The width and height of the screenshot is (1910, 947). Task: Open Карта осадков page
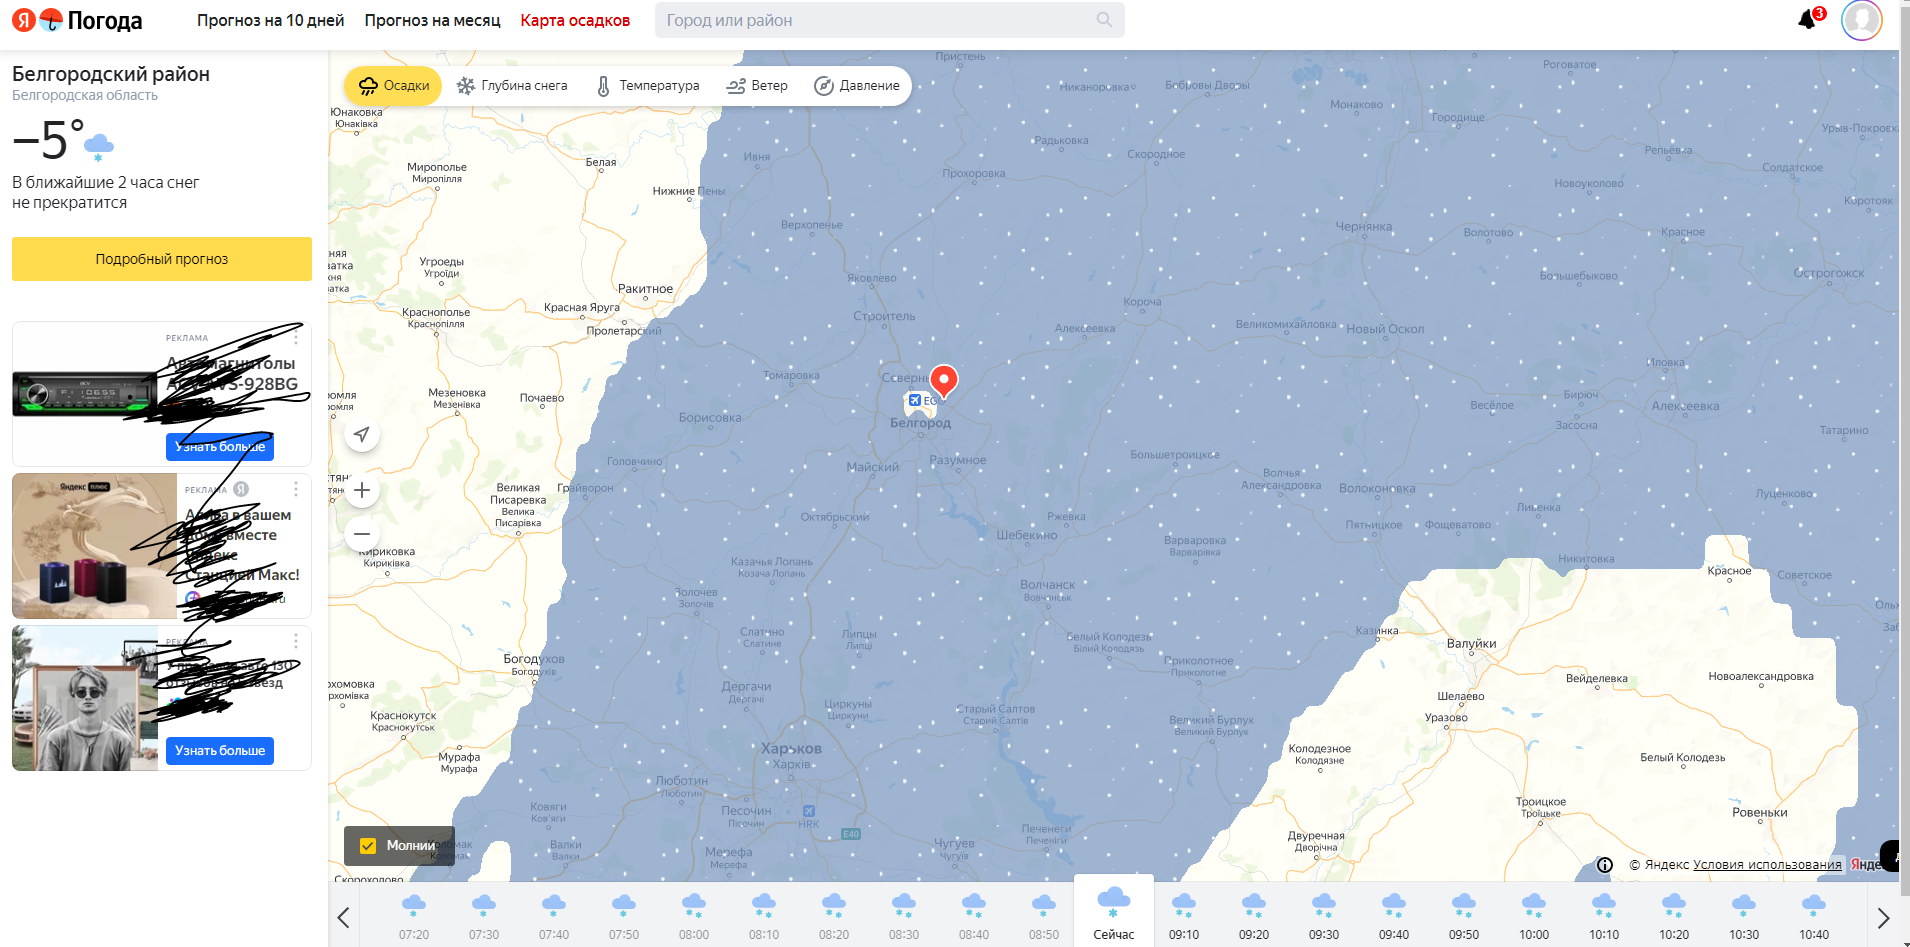pos(575,20)
